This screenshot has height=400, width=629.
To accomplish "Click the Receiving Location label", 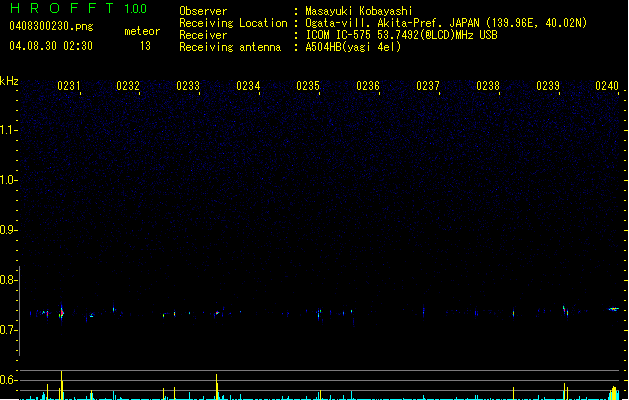I will pos(233,23).
